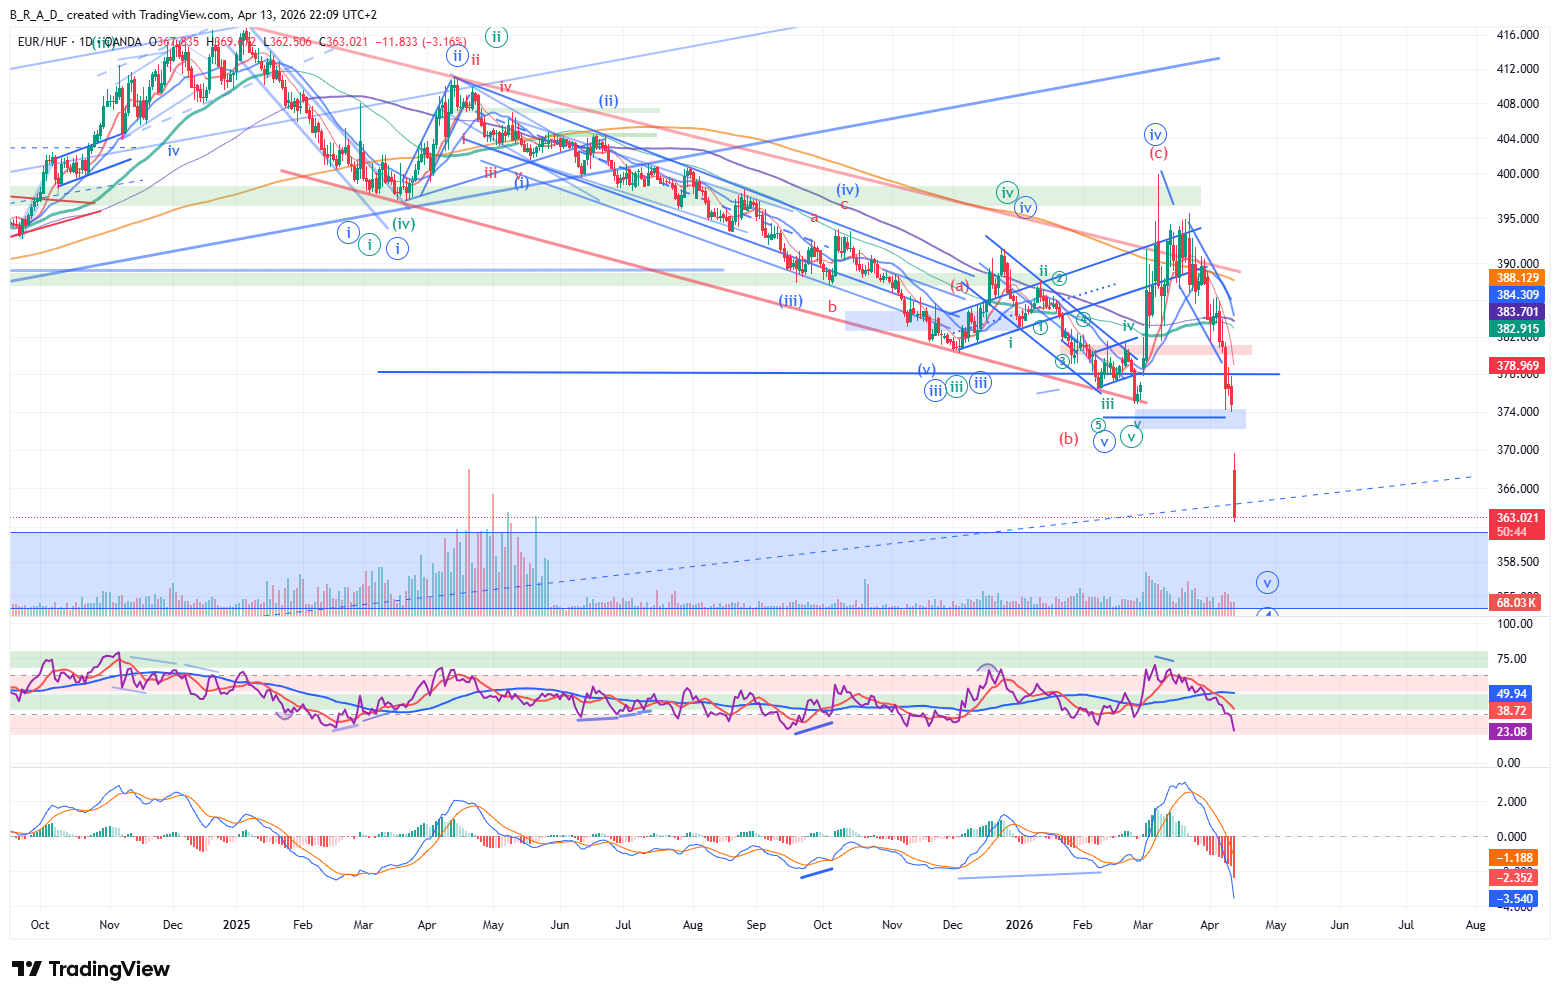Click the 416.000 price axis label
1560x999 pixels.
1517,35
